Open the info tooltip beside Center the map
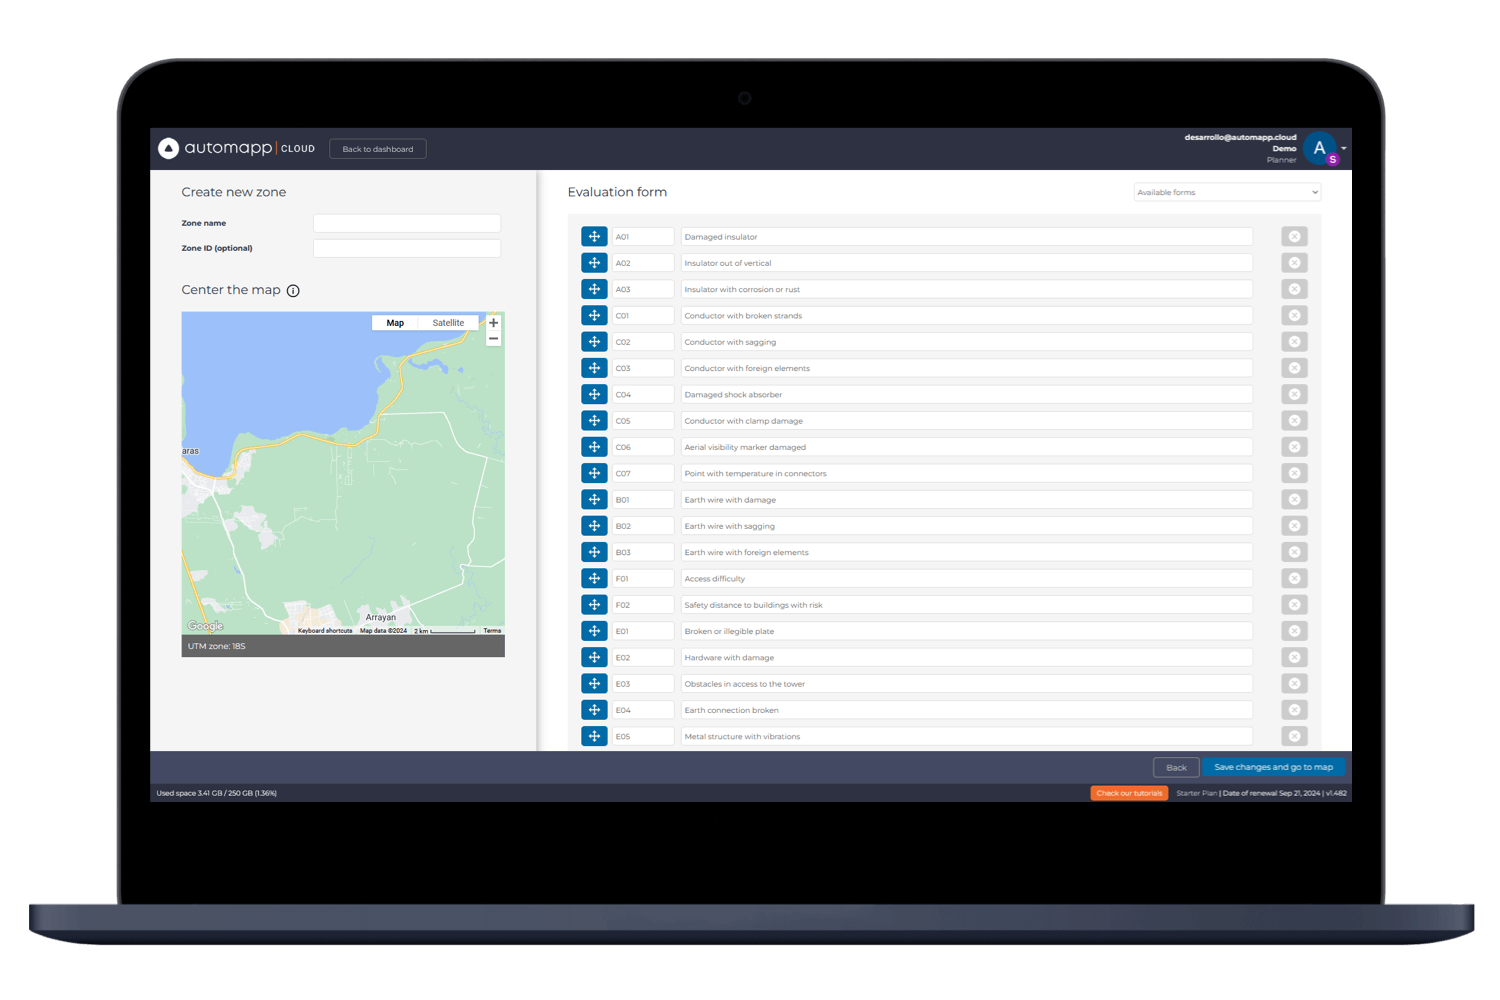The image size is (1500, 1000). point(293,290)
